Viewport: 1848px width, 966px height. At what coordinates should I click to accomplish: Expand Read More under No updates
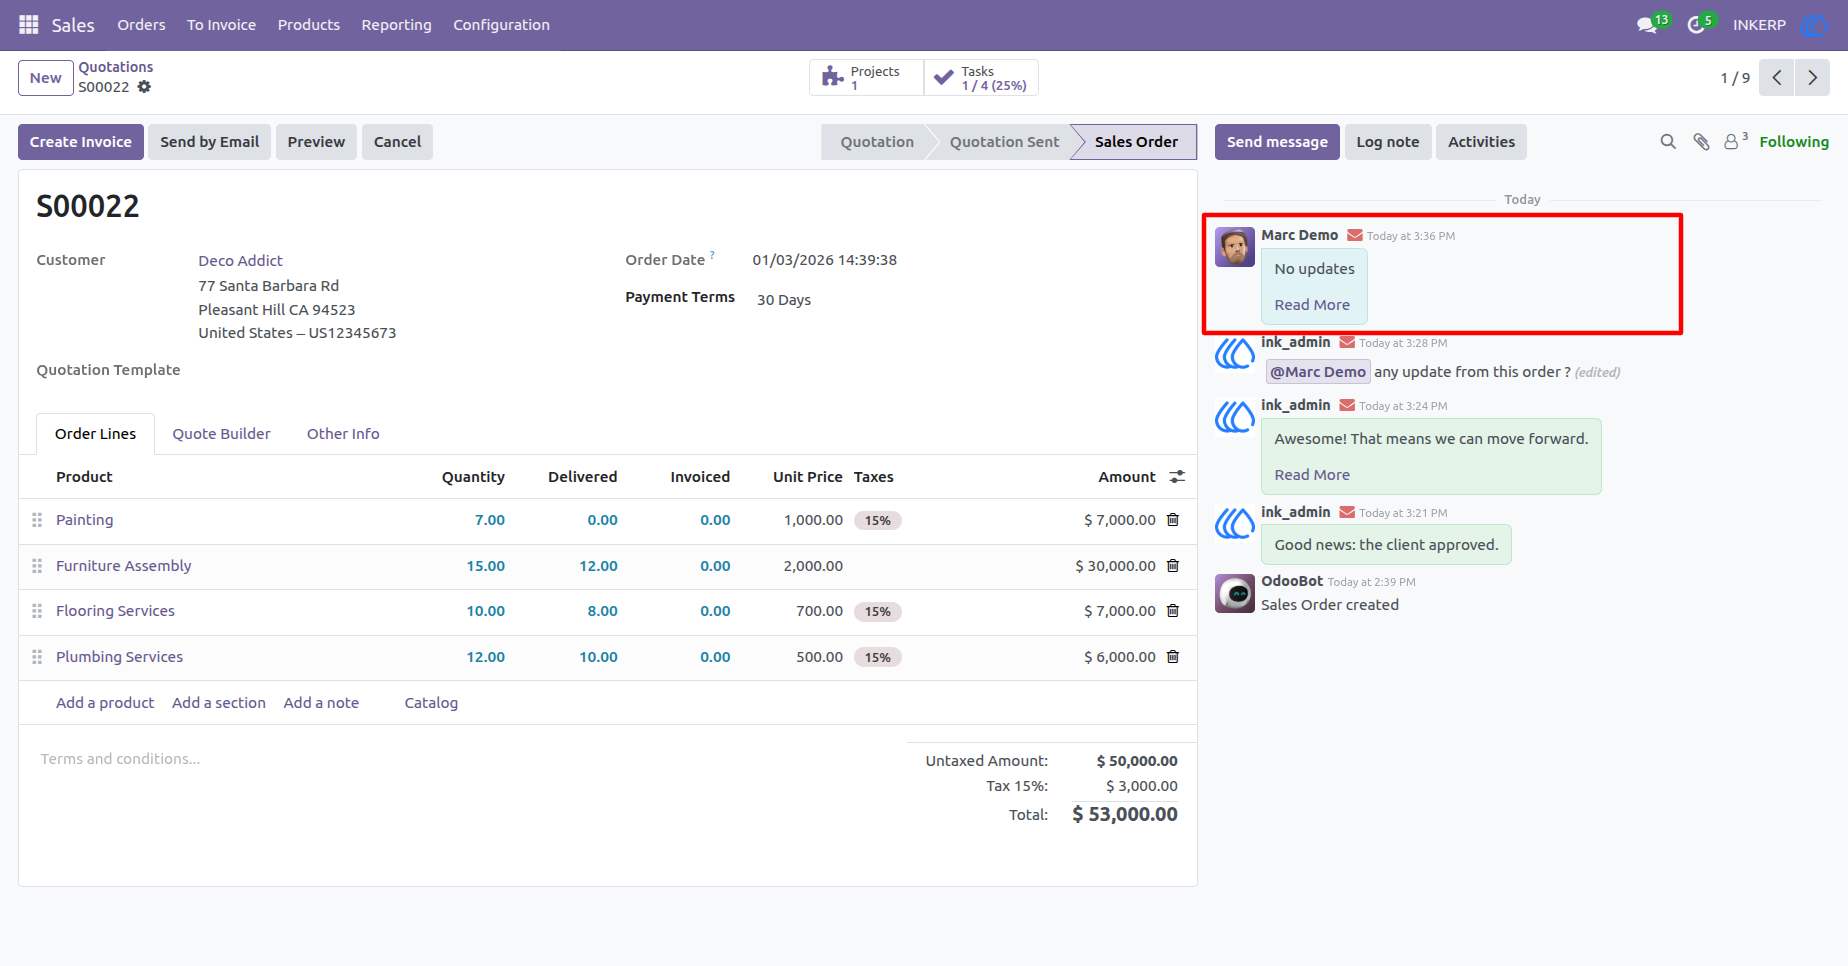[x=1312, y=305]
